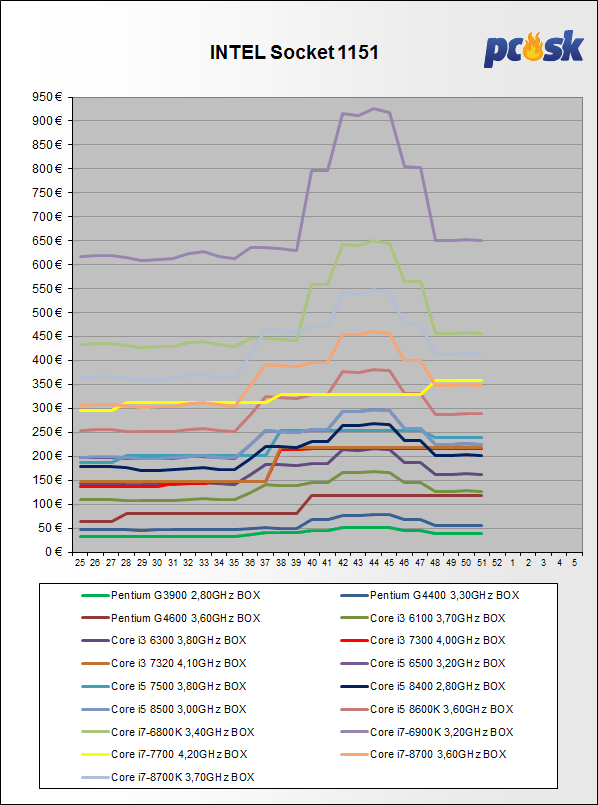Click the green Pentium G3900 legend line swatch
Screen dimensions: 598x805
pyautogui.click(x=95, y=596)
